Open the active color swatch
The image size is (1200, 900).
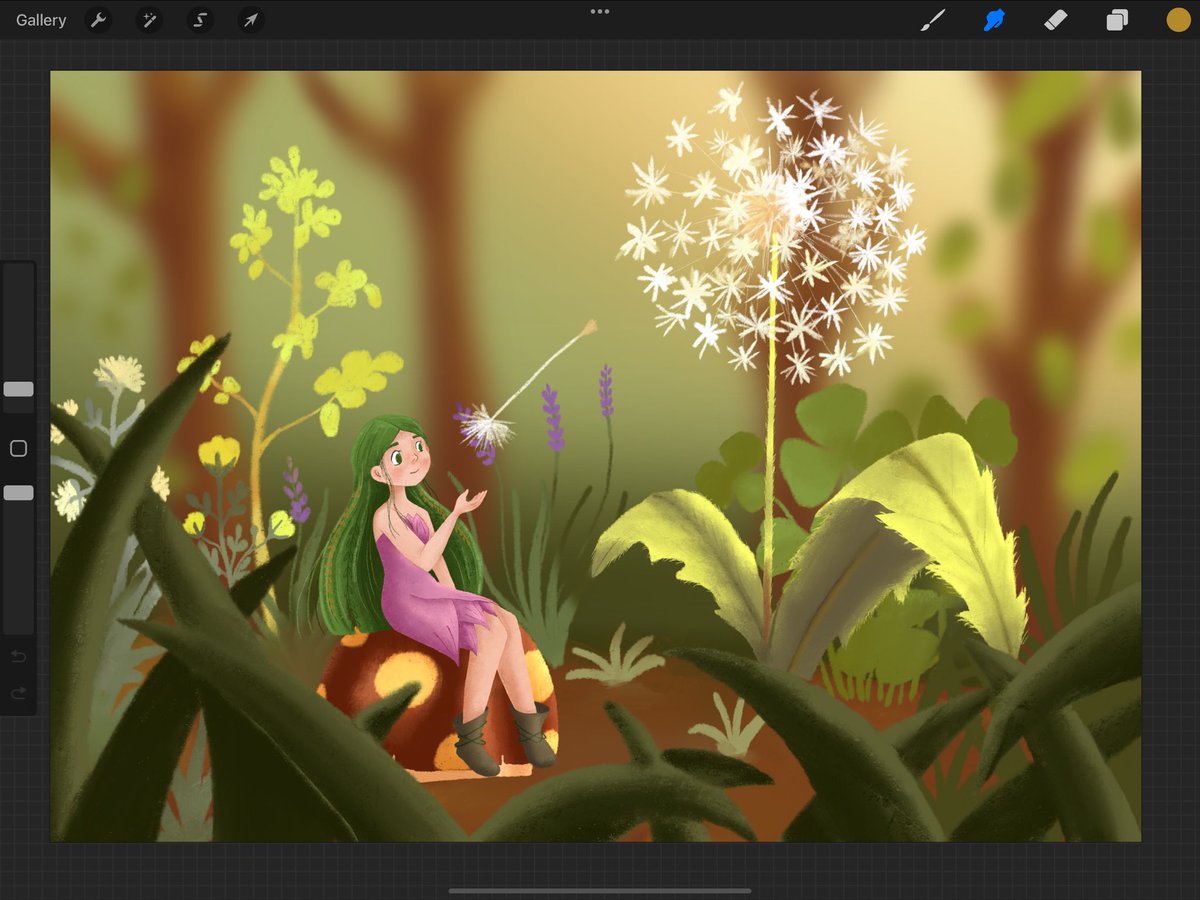pos(1178,19)
